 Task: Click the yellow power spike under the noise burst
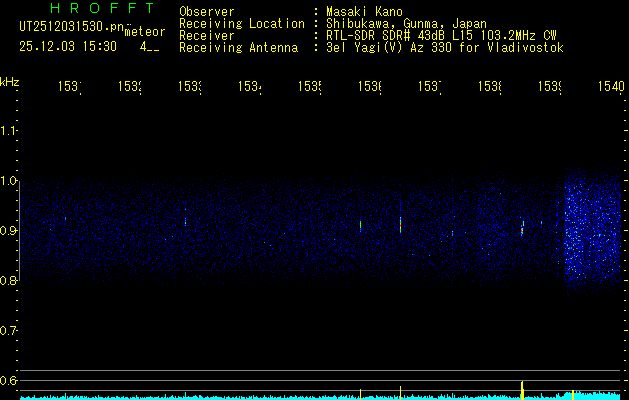pyautogui.click(x=573, y=394)
